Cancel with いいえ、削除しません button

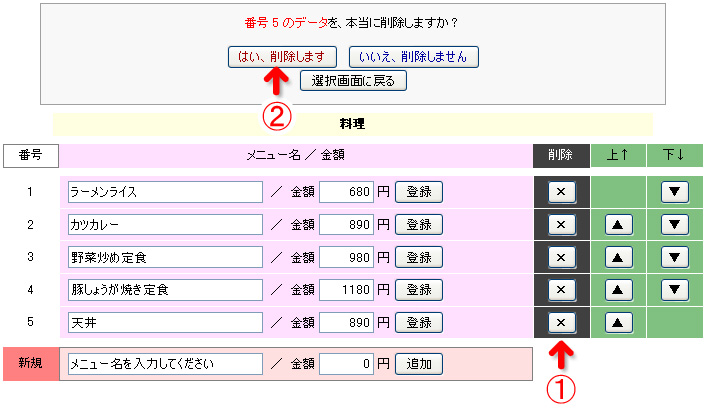coord(414,56)
